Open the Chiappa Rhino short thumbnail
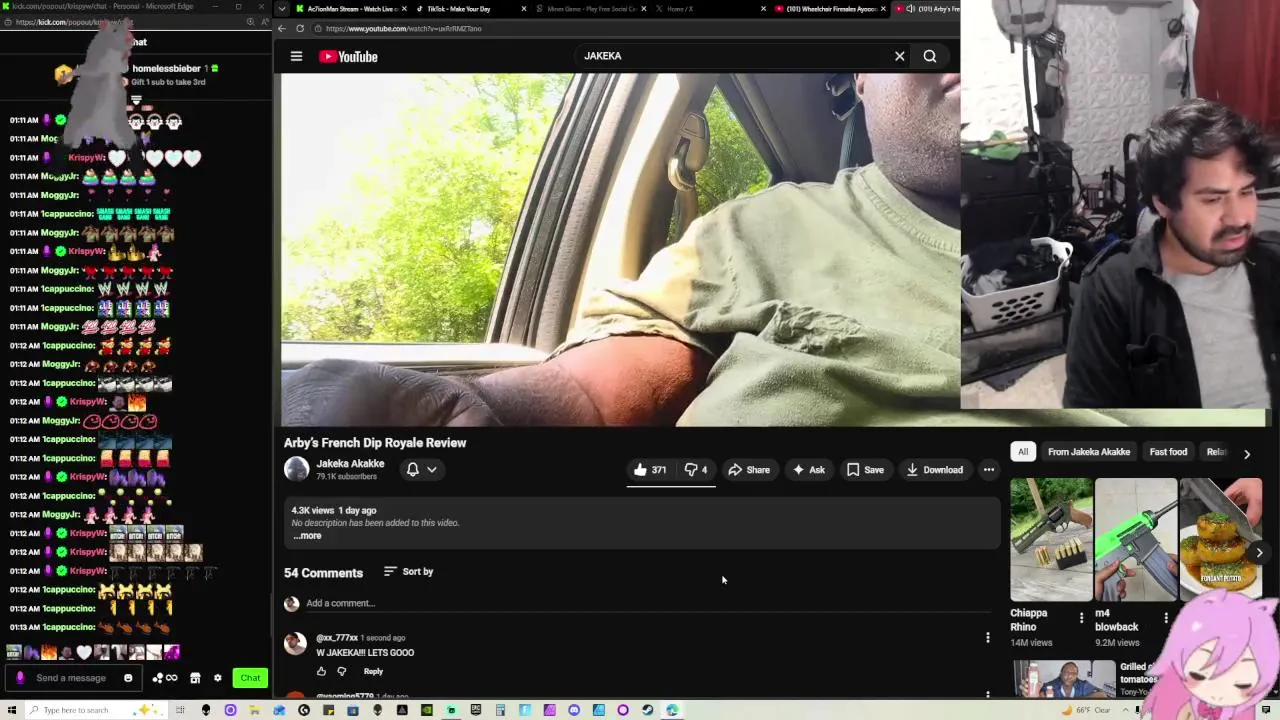1280x720 pixels. [x=1051, y=540]
